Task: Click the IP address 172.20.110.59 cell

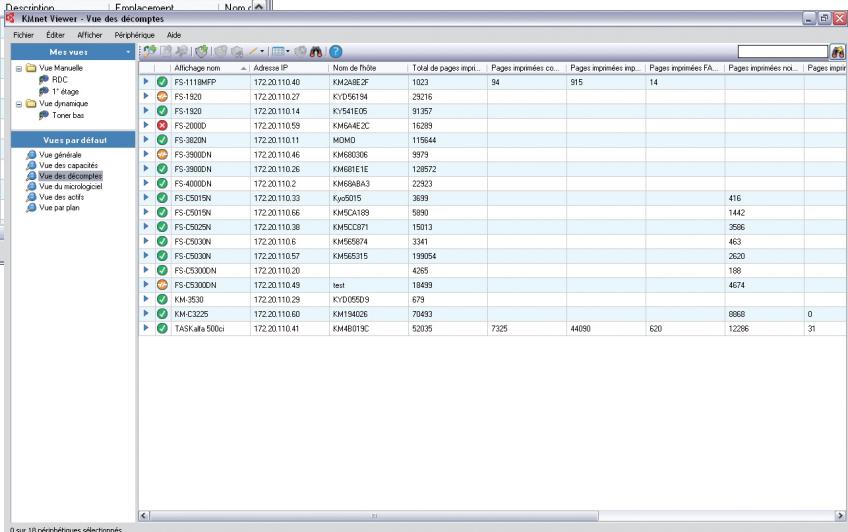Action: coord(289,125)
